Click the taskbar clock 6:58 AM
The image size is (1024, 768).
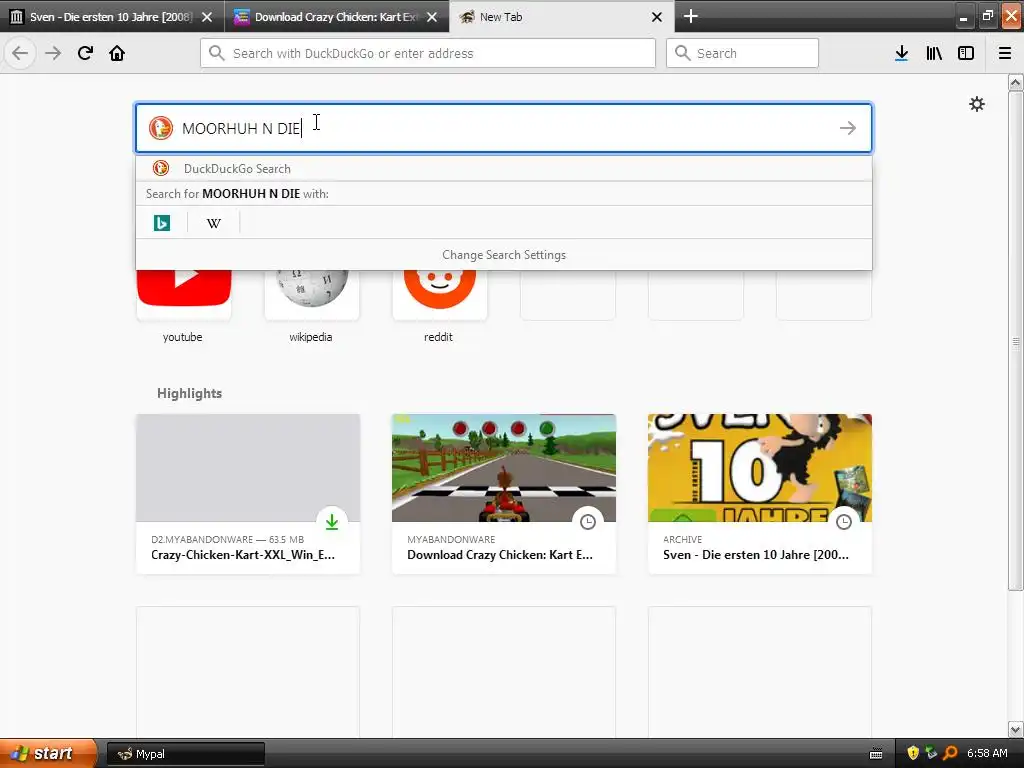[x=987, y=754]
